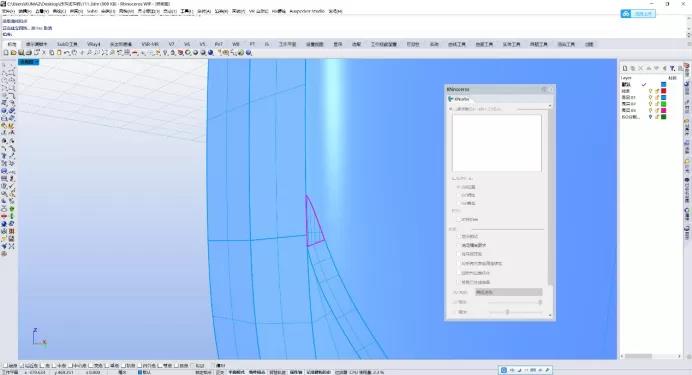This screenshot has width=692, height=375.
Task: Switch to the VSR-MR toolbar tab
Action: click(150, 44)
